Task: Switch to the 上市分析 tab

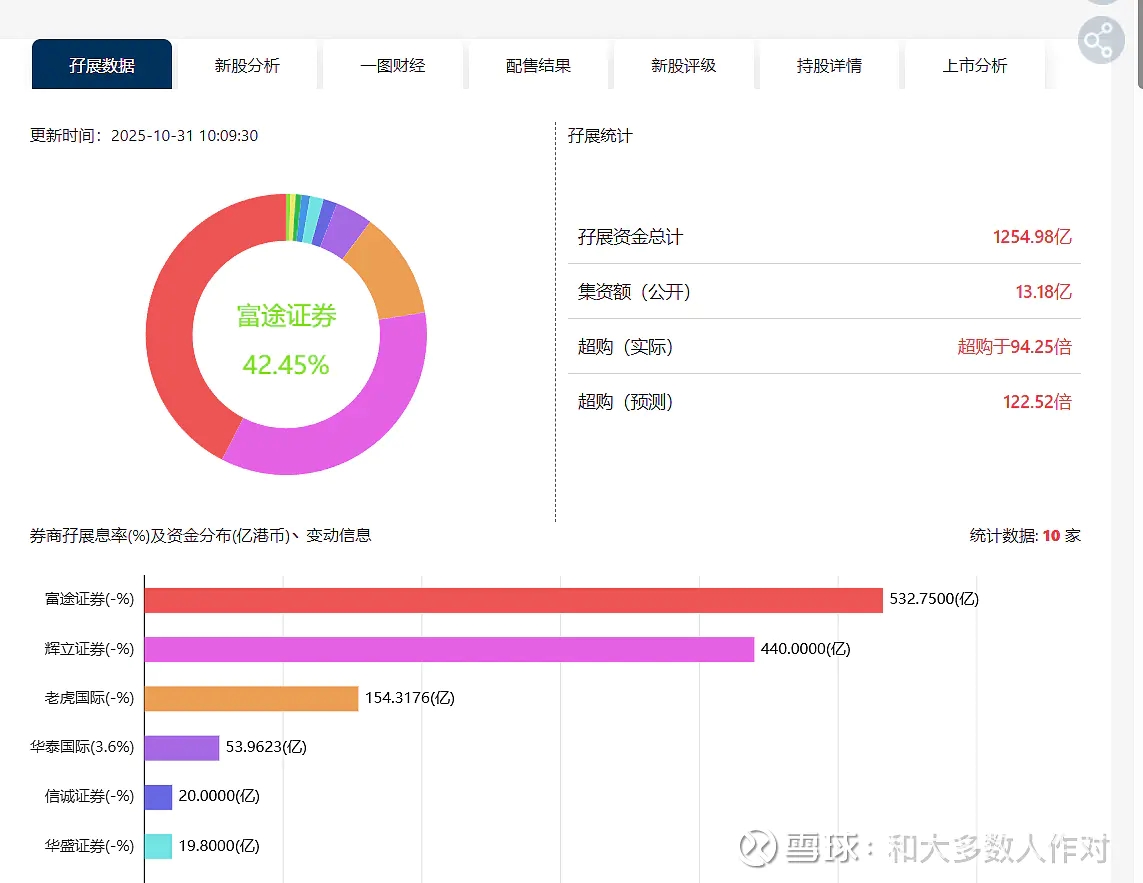Action: point(975,65)
